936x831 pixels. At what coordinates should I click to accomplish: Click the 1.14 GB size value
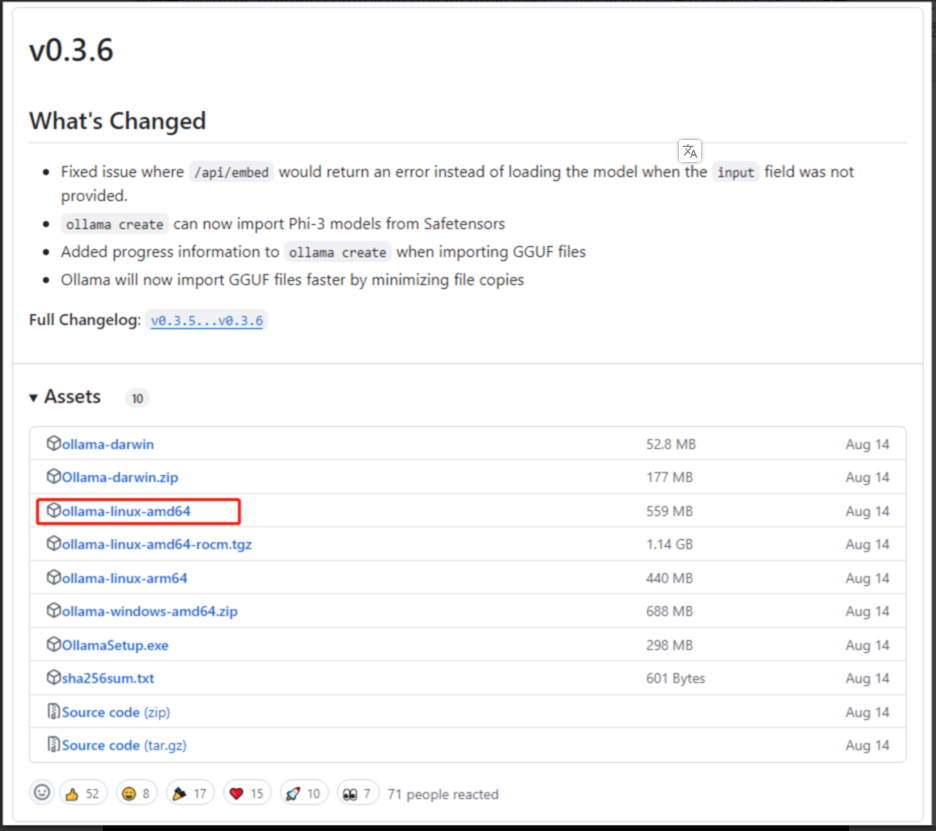669,544
